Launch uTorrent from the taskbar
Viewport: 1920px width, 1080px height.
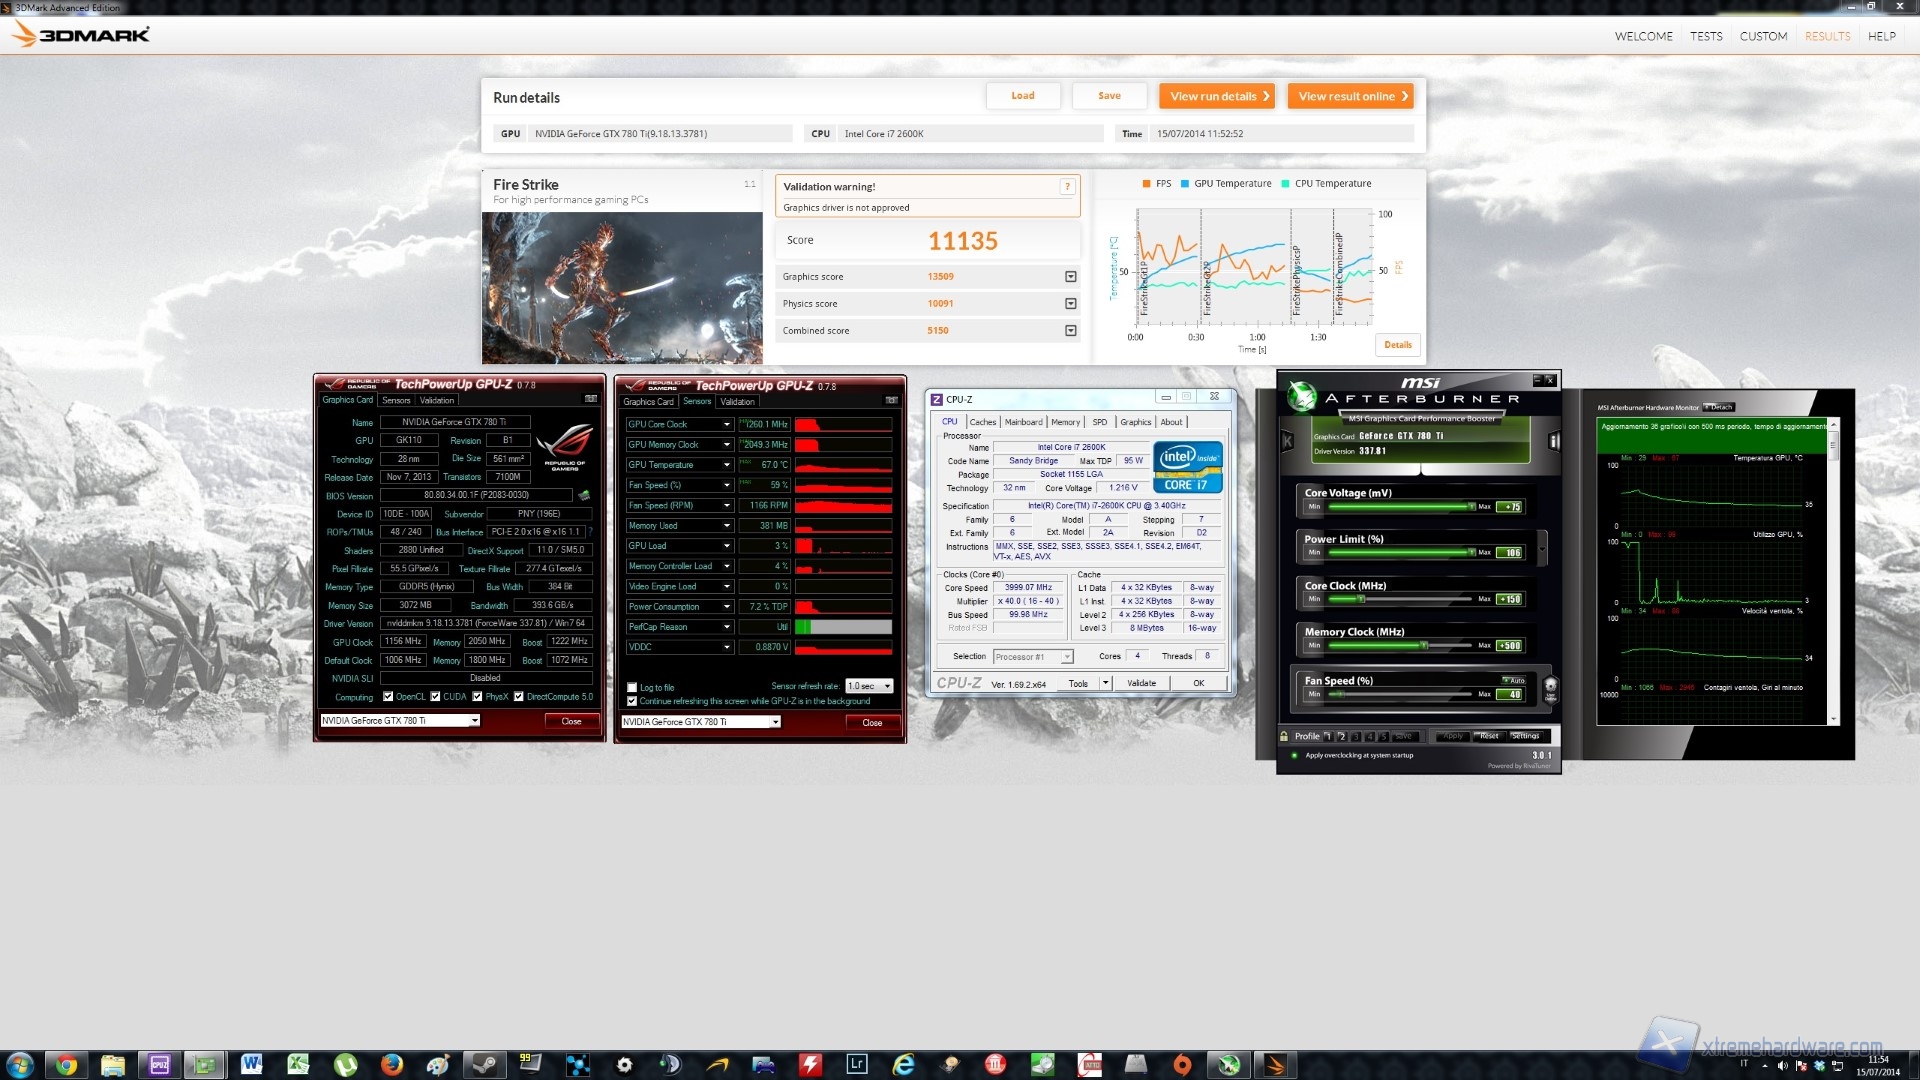[x=345, y=1066]
